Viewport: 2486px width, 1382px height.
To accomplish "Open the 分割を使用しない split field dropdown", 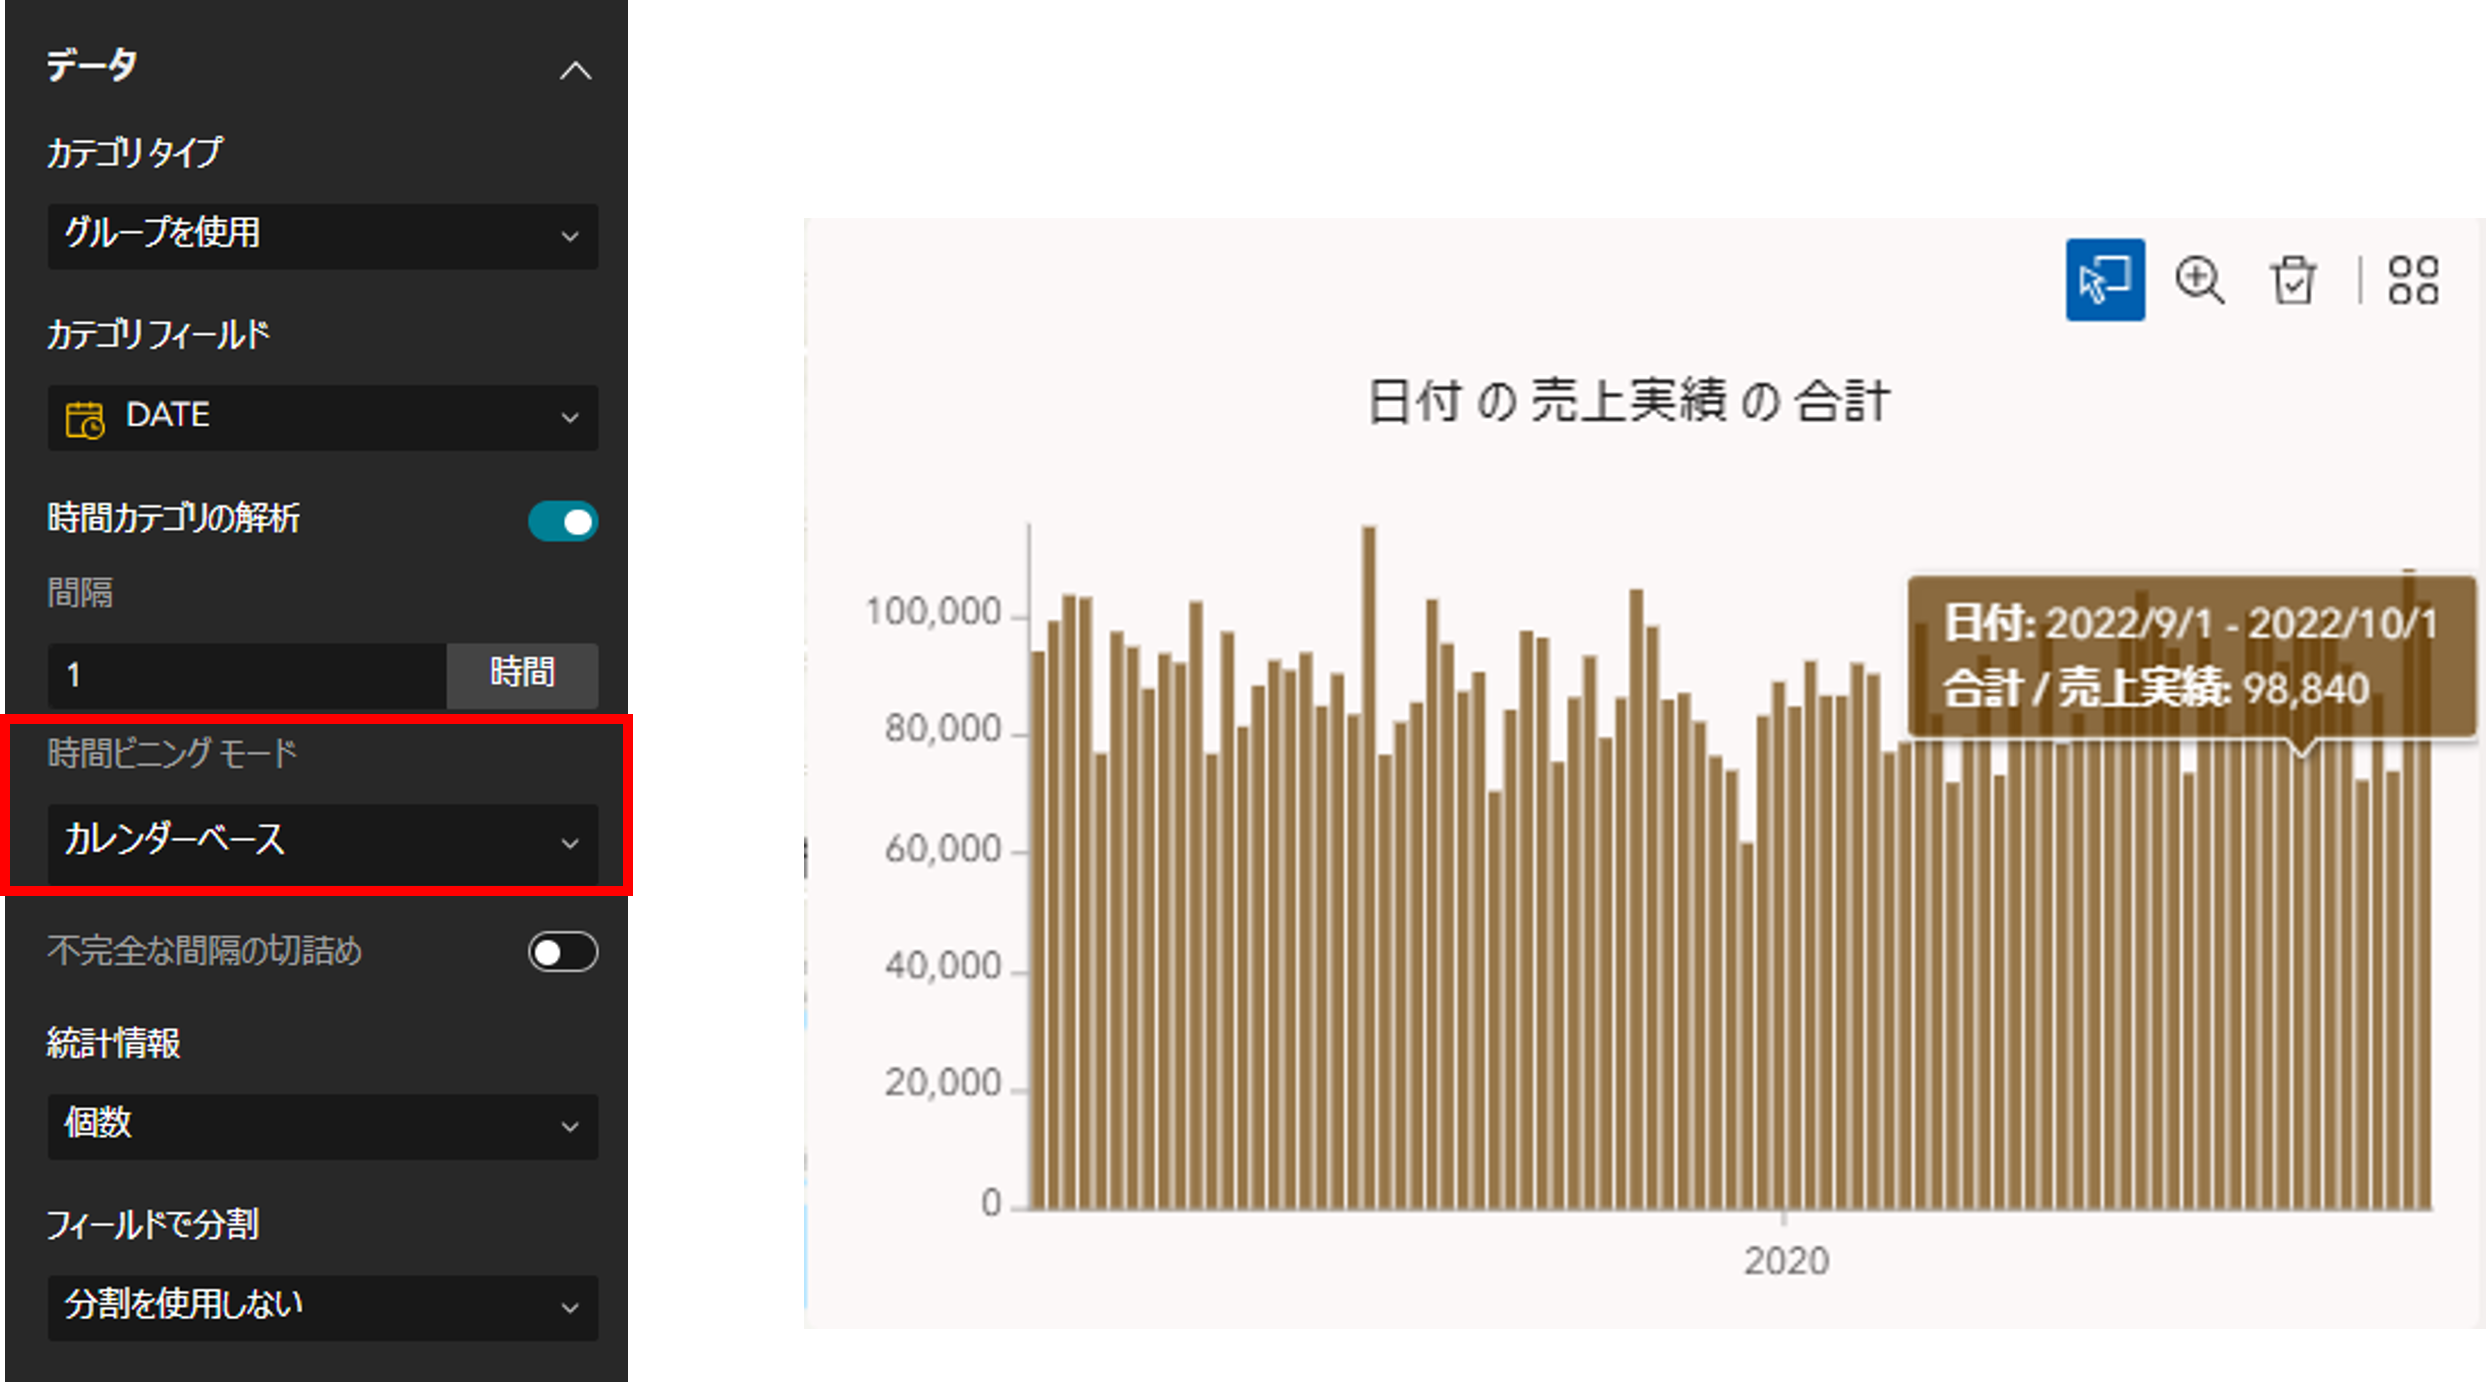I will pyautogui.click(x=322, y=1307).
